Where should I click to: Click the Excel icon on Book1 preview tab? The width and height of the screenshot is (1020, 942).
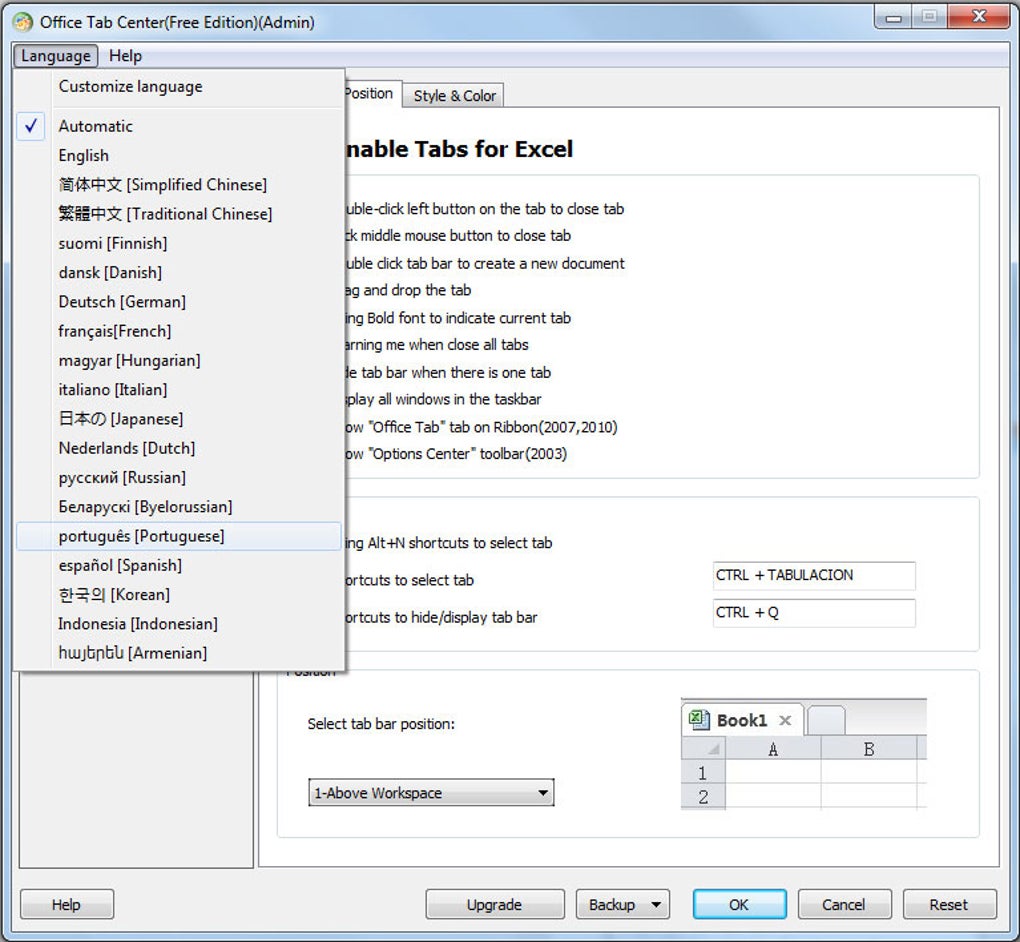699,720
